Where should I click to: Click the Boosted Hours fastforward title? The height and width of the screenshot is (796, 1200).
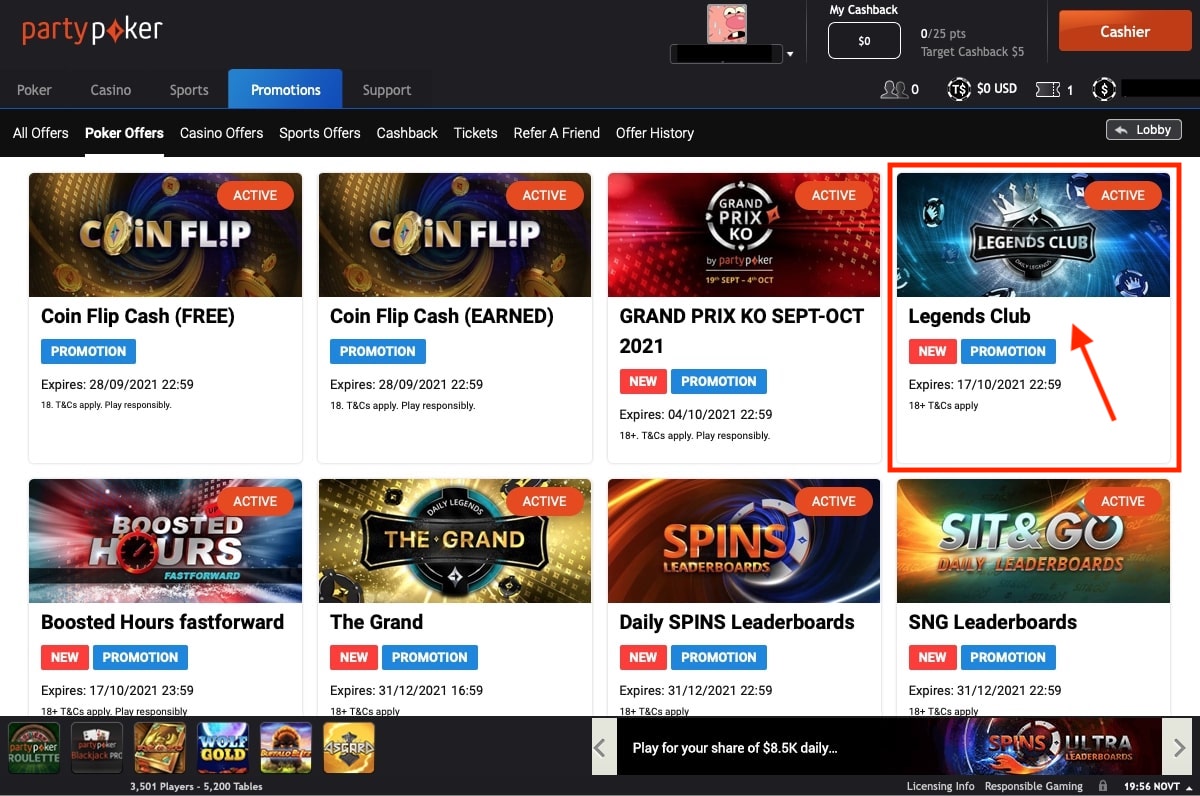pyautogui.click(x=162, y=622)
